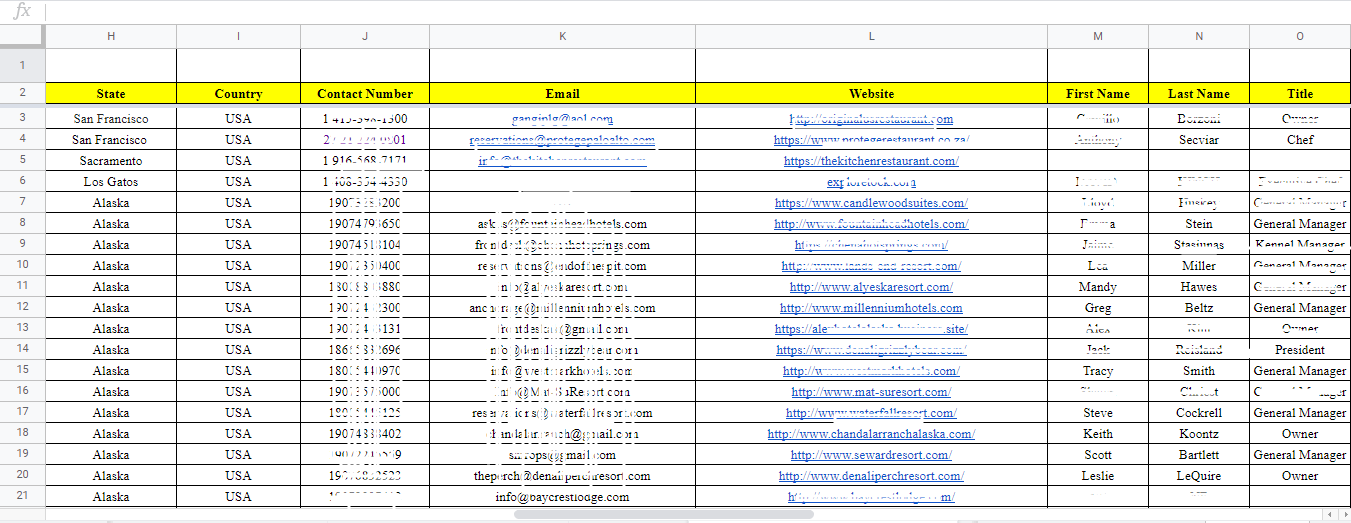The image size is (1351, 523).
Task: Select the cell containing Stein
Action: (x=1199, y=224)
